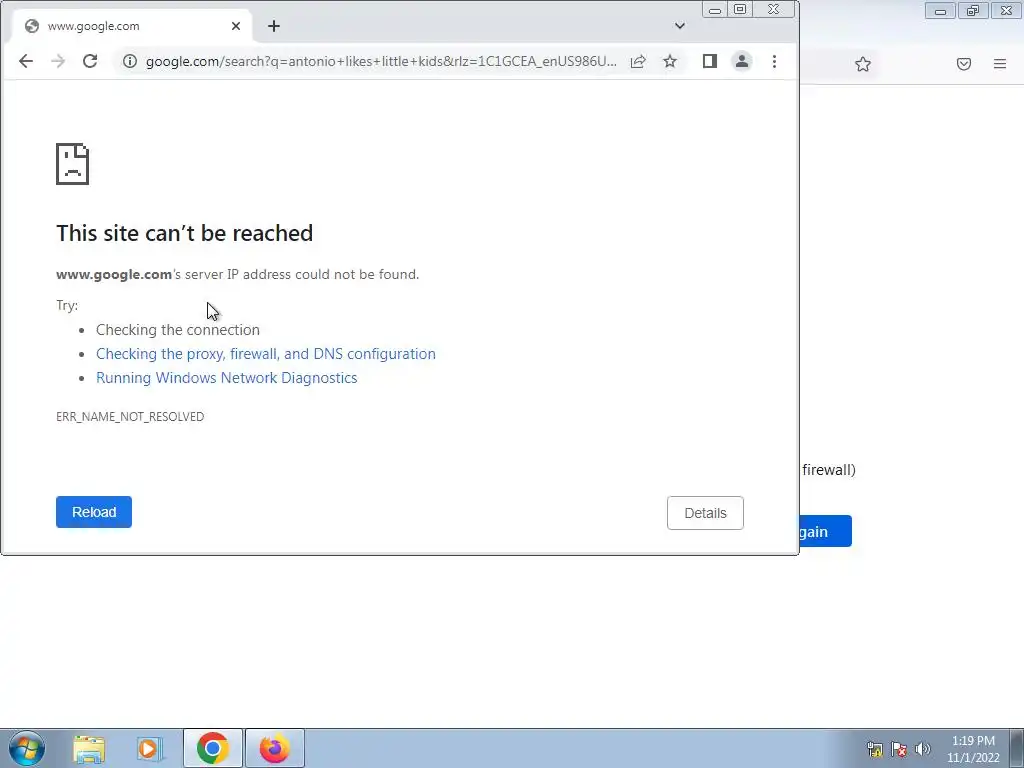The image size is (1024, 768).
Task: Maximize the Chrome window
Action: (x=740, y=10)
